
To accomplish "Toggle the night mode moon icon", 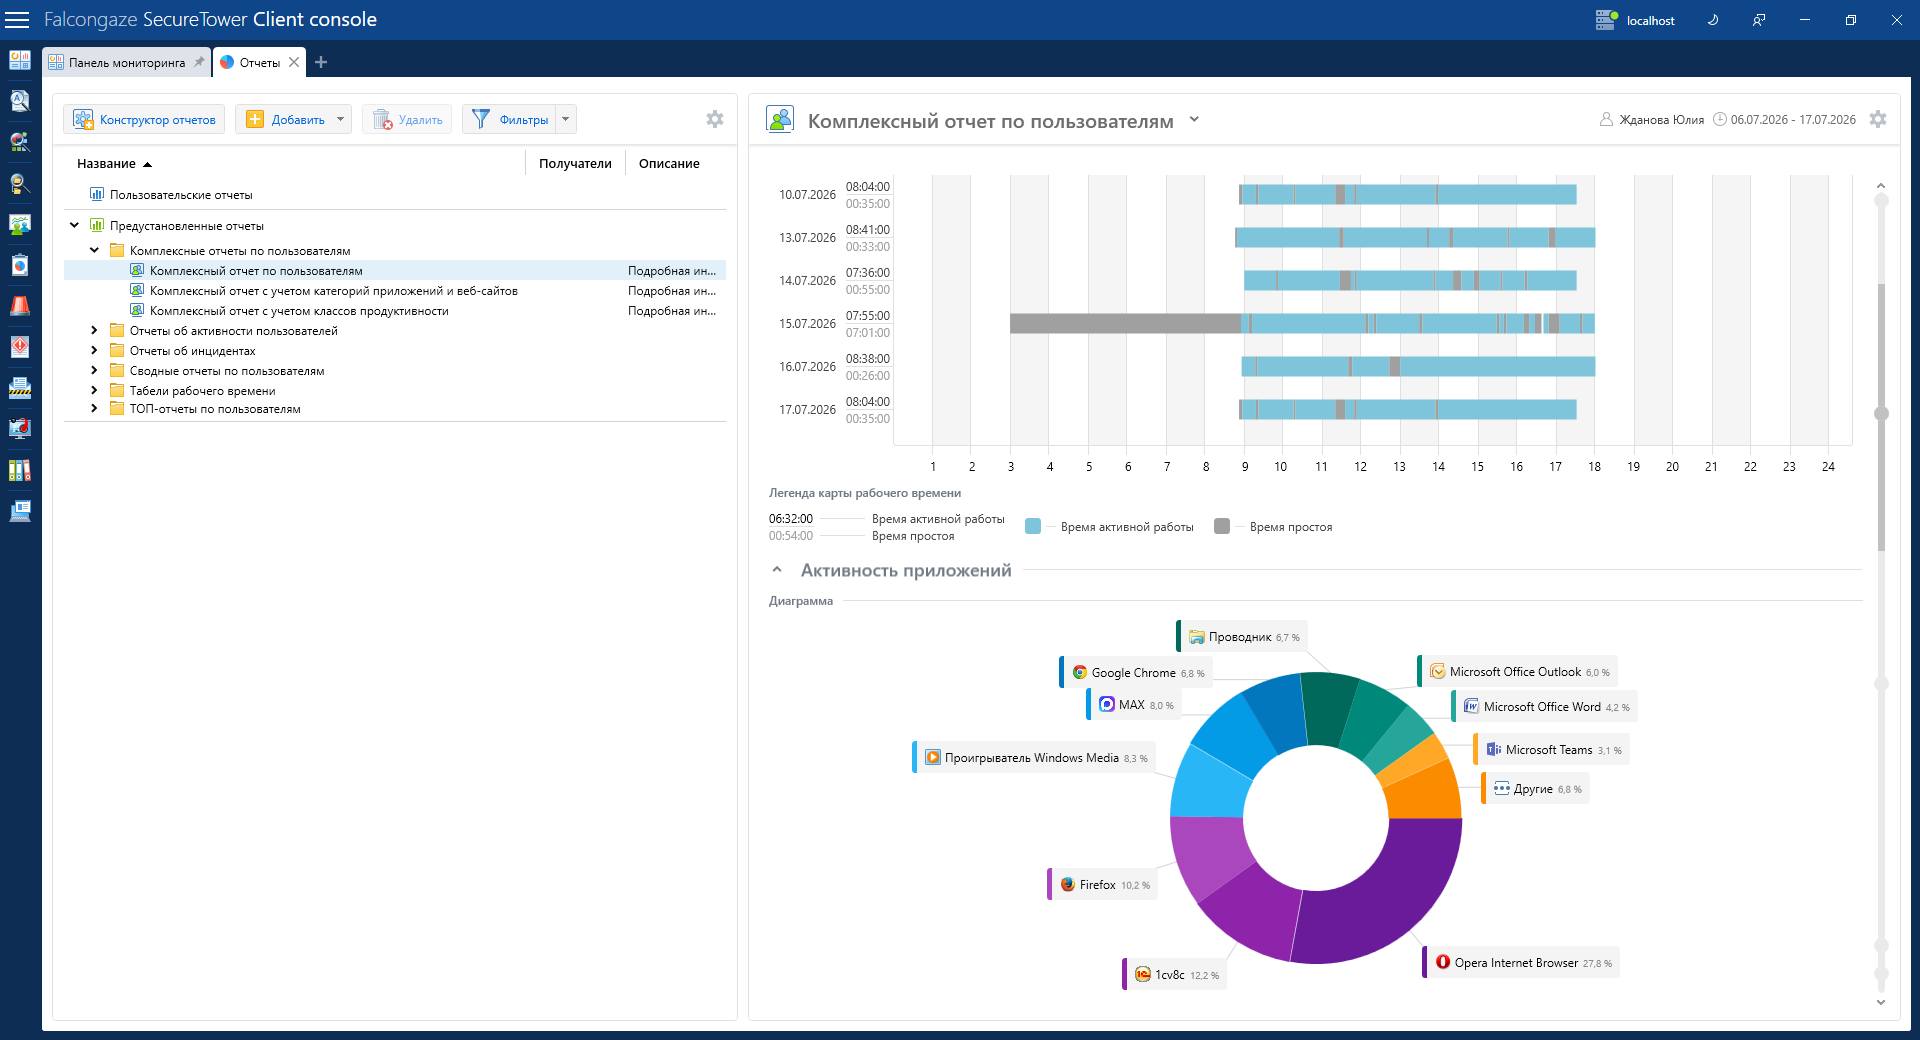I will coord(1713,20).
